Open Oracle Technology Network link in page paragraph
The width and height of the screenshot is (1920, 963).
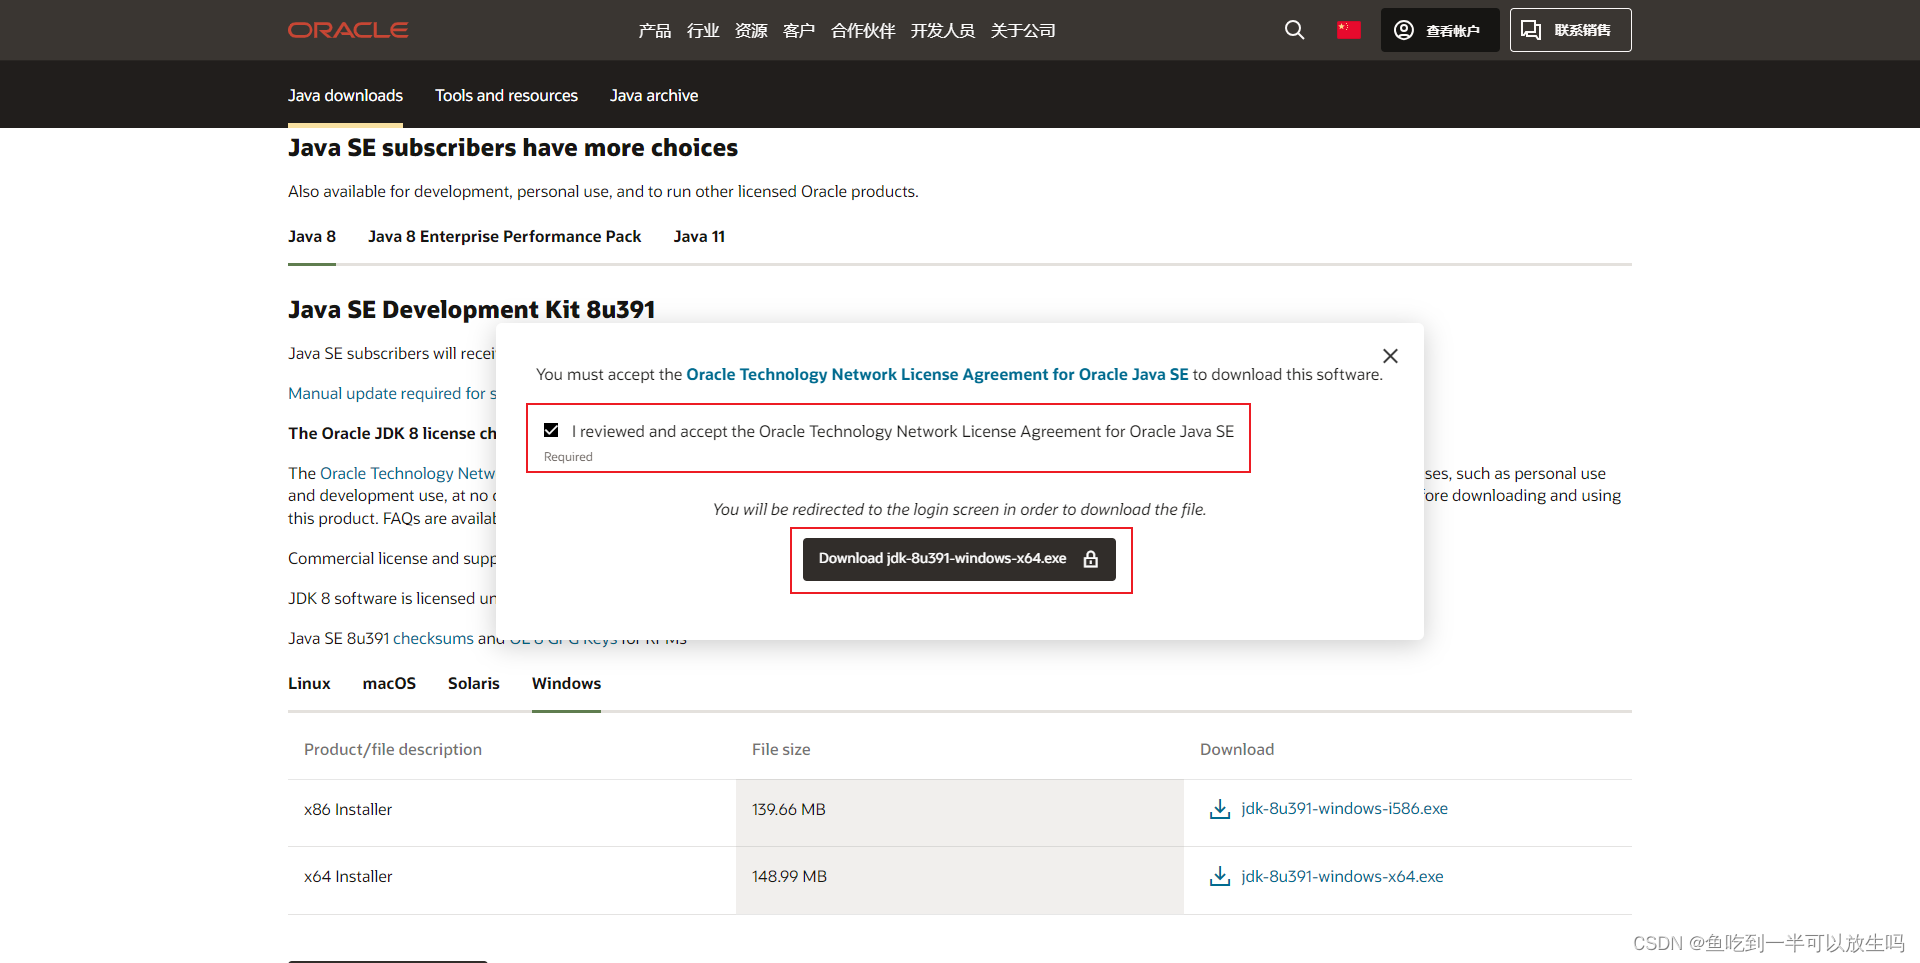407,474
